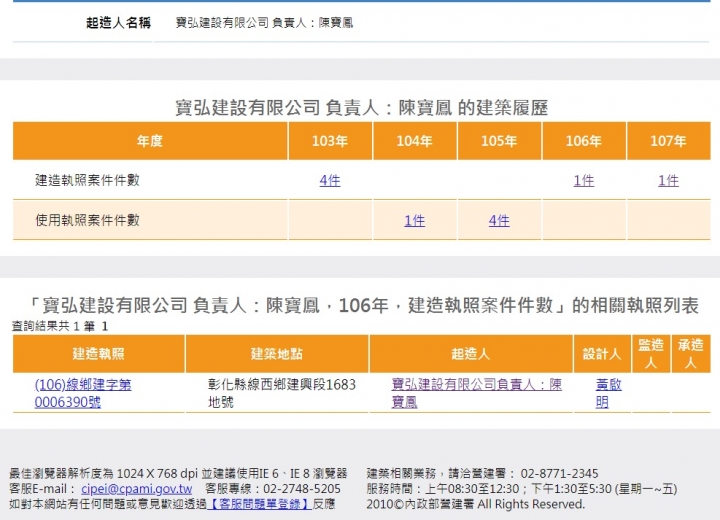Click the 設計人 column header

602,354
